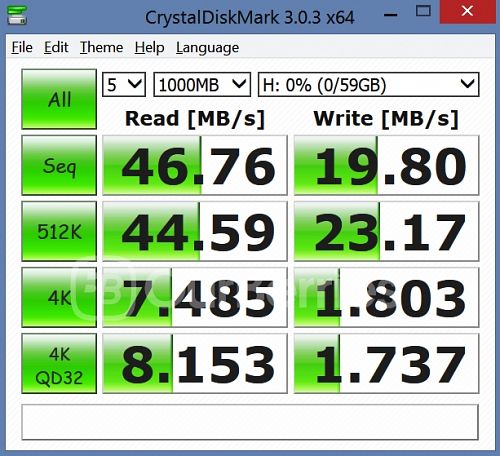
Task: Click the Read [MB/s] column header
Action: [195, 119]
